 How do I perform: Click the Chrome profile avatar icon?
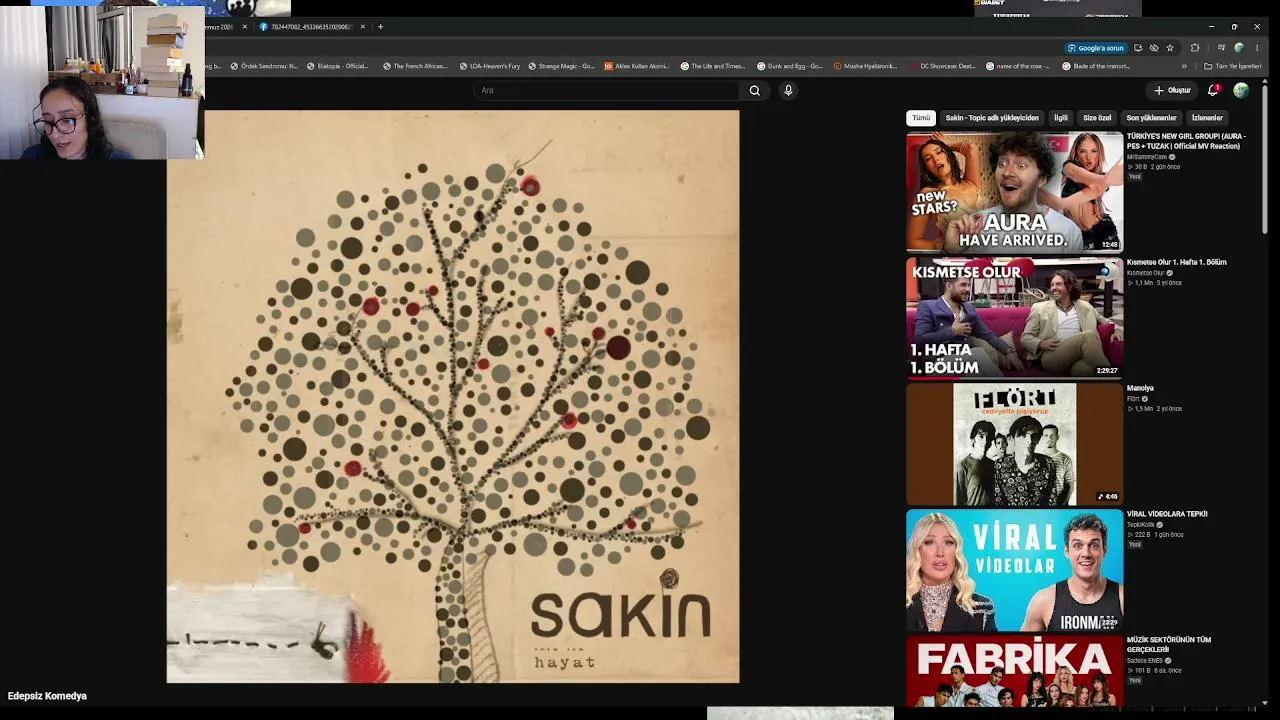pos(1239,48)
